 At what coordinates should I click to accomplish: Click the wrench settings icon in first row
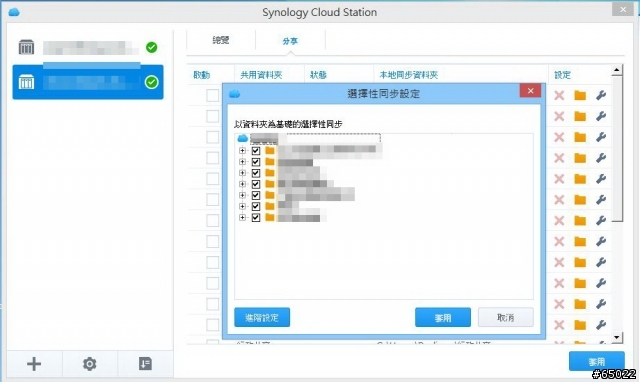point(601,96)
